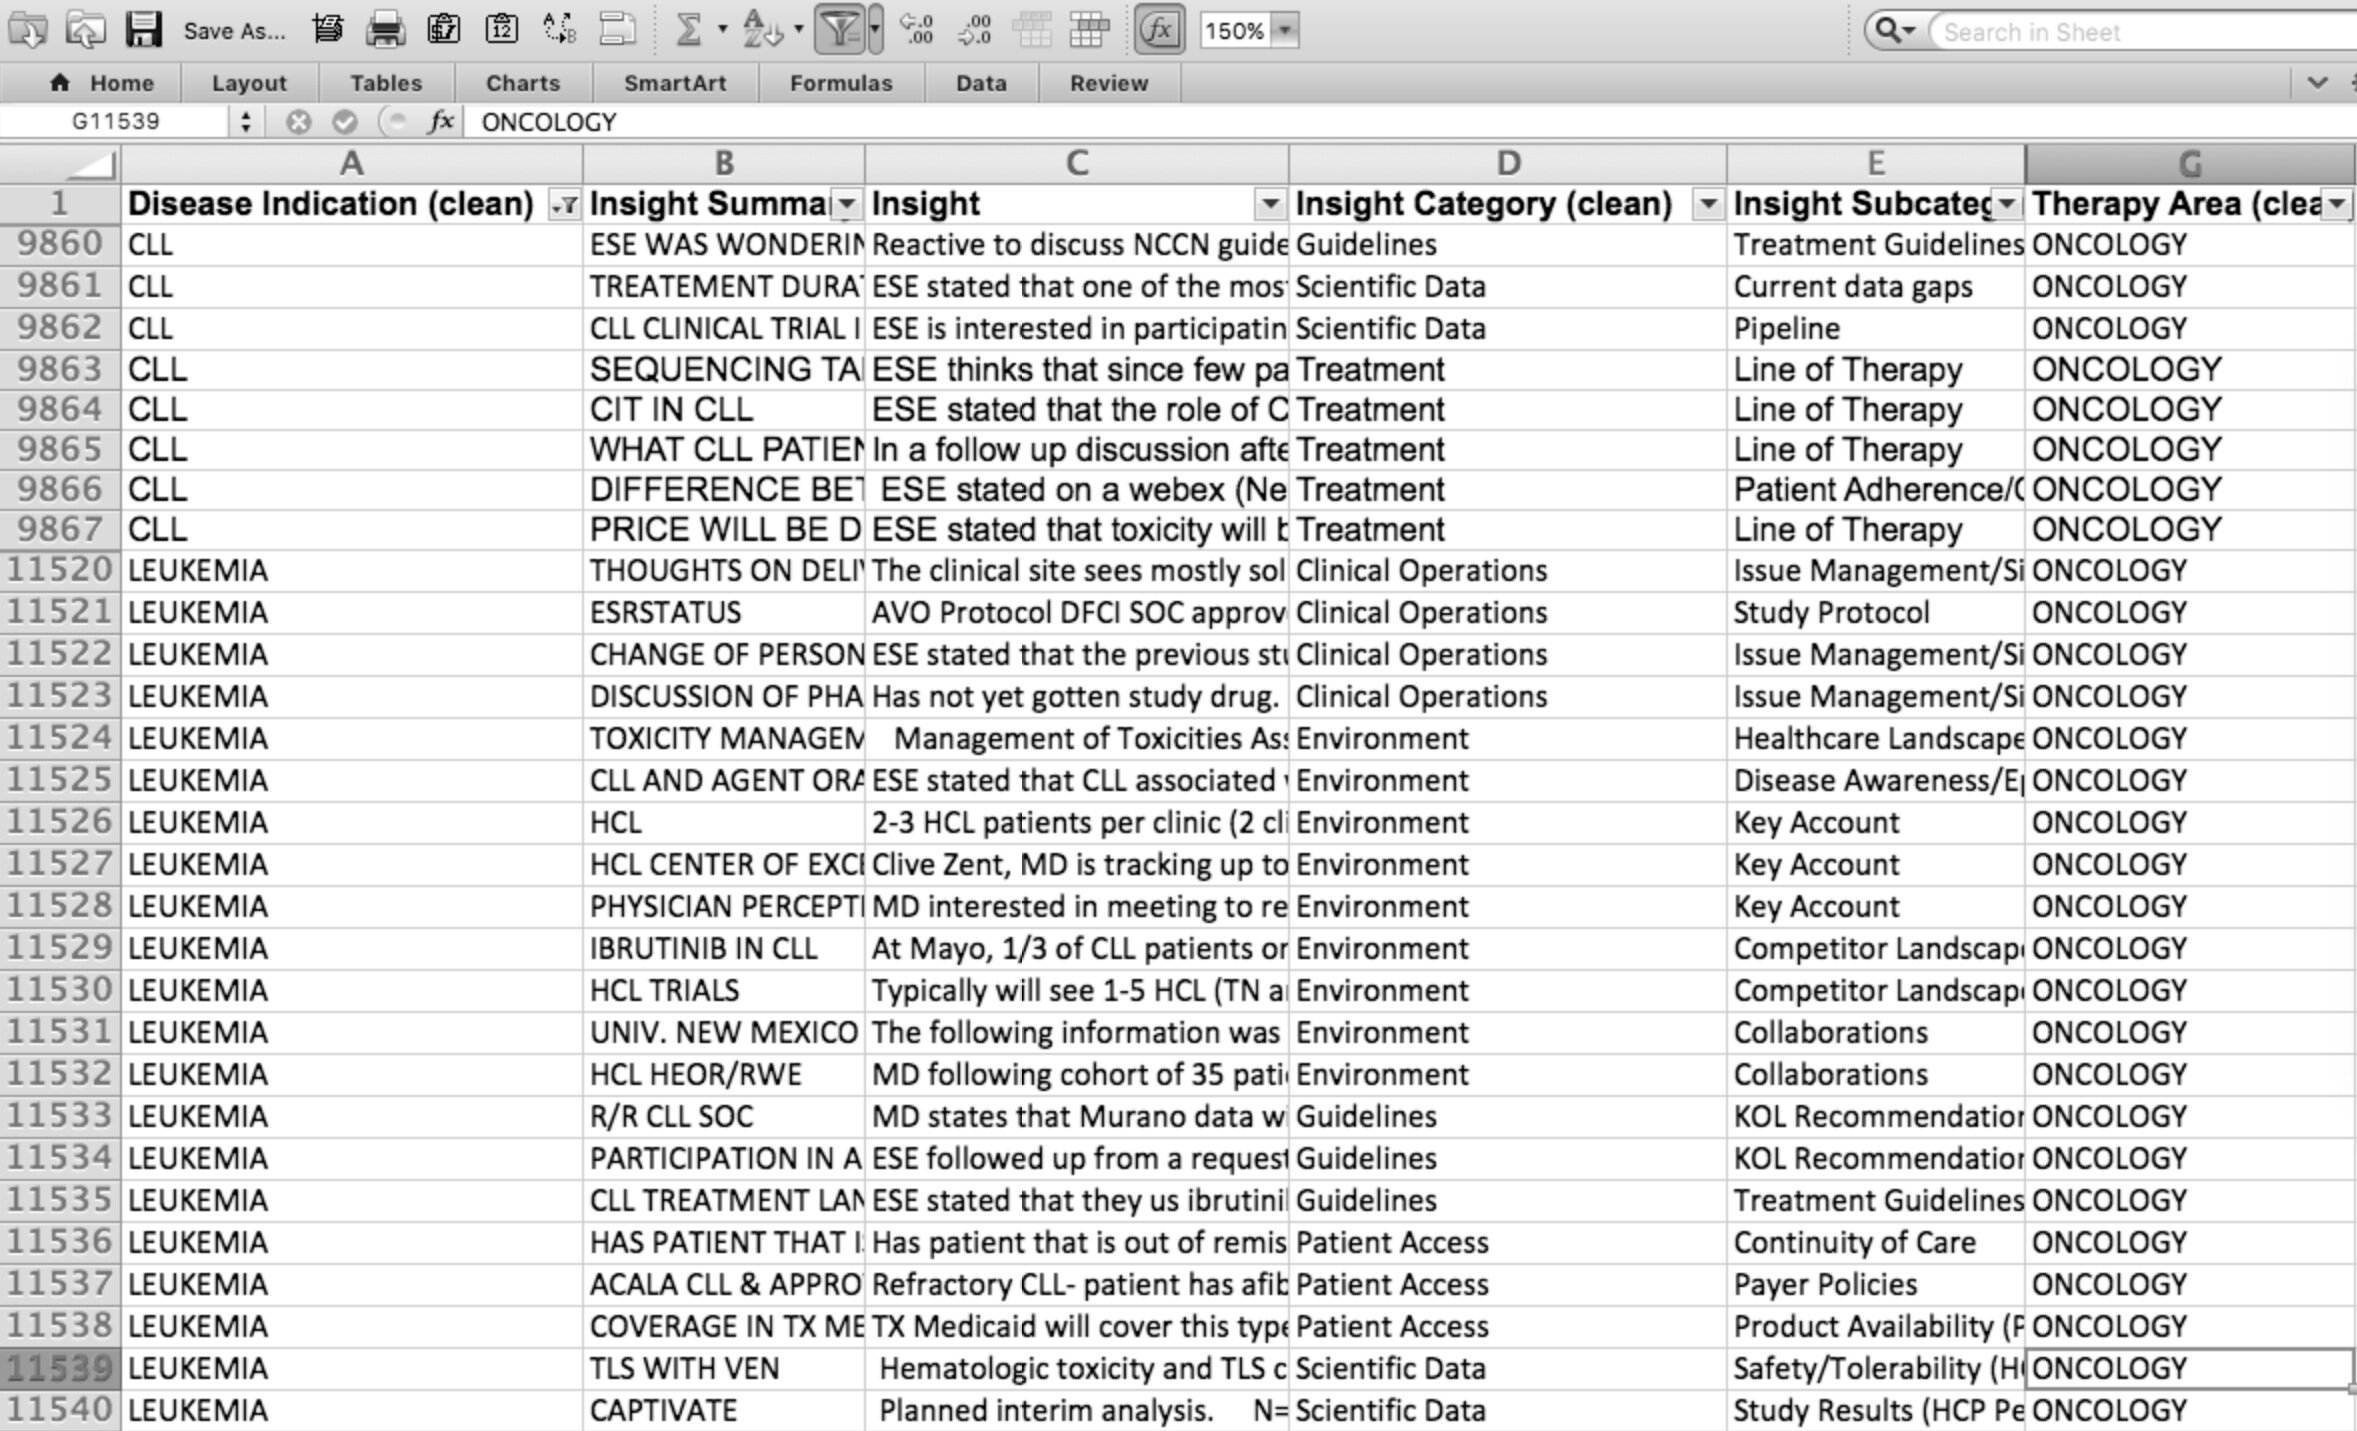Image resolution: width=2357 pixels, height=1431 pixels.
Task: Select row 11539 header
Action: tap(60, 1368)
